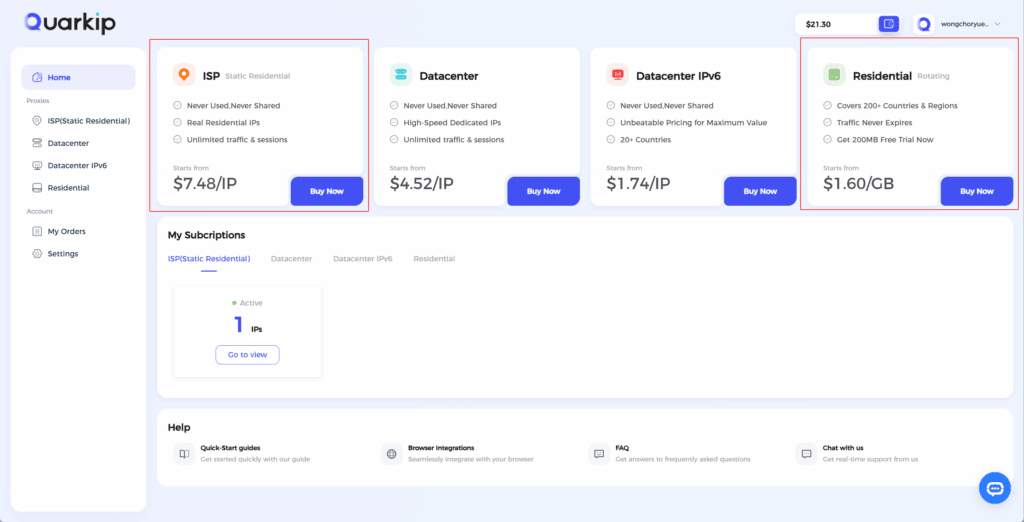Click the green Residential card icon
Screen dimensions: 1024x522
[x=834, y=75]
